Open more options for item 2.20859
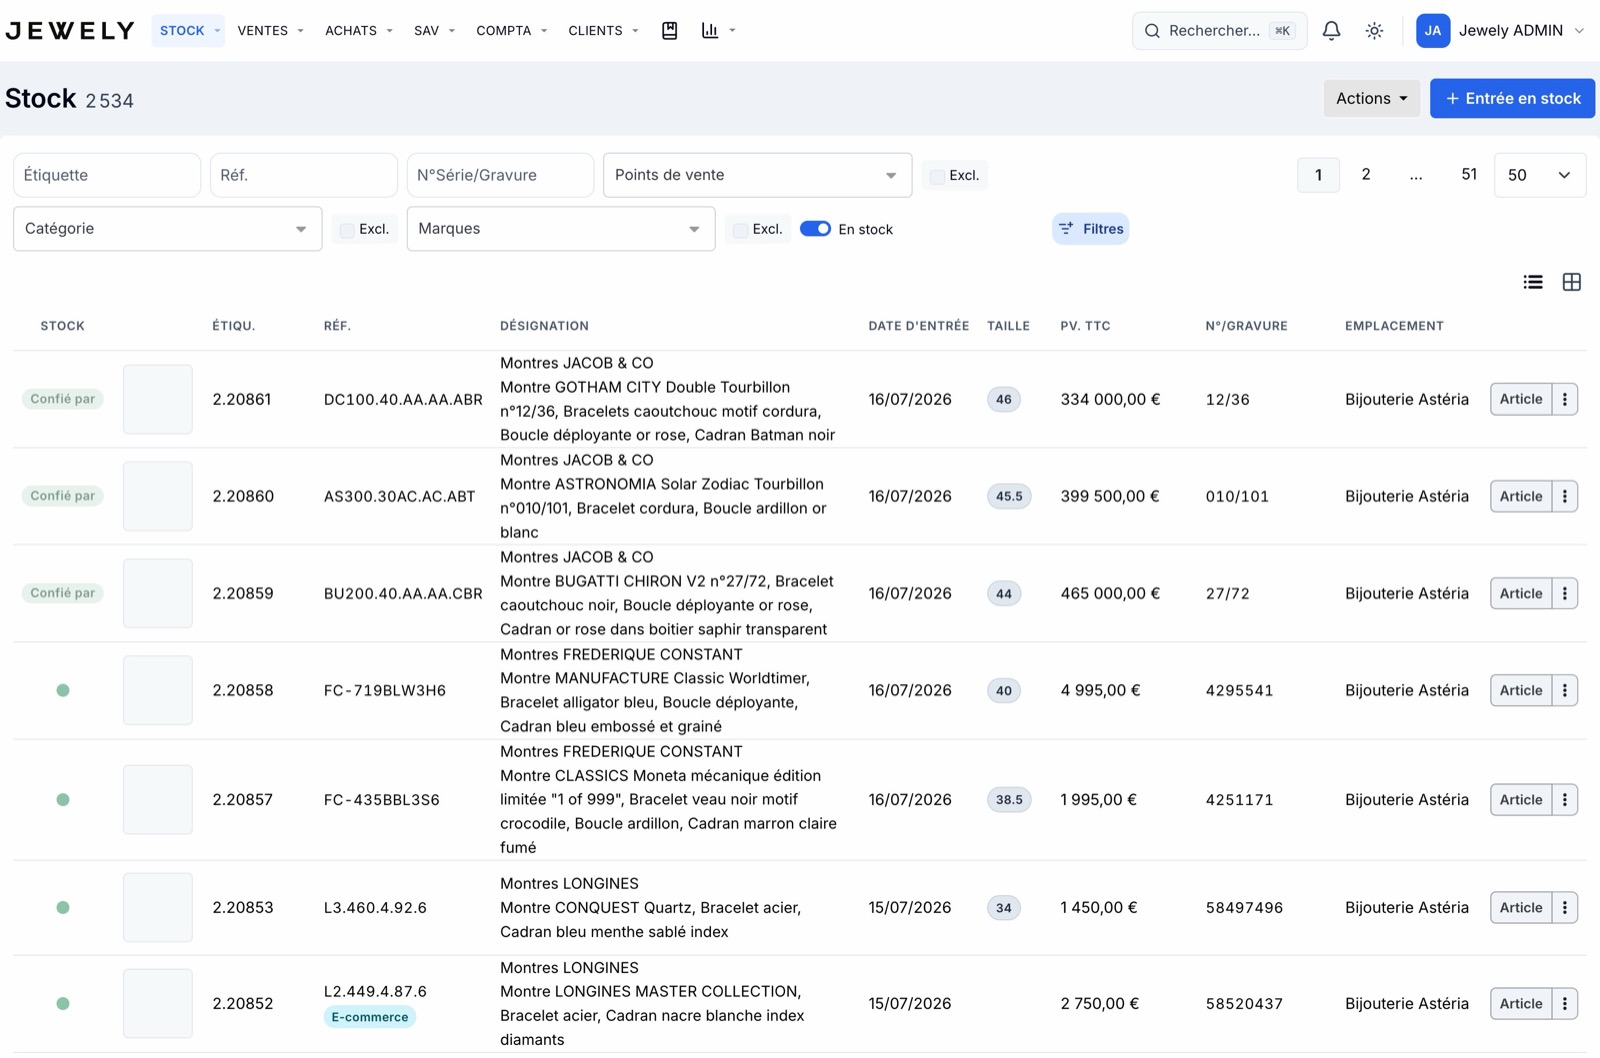1600x1058 pixels. point(1565,593)
